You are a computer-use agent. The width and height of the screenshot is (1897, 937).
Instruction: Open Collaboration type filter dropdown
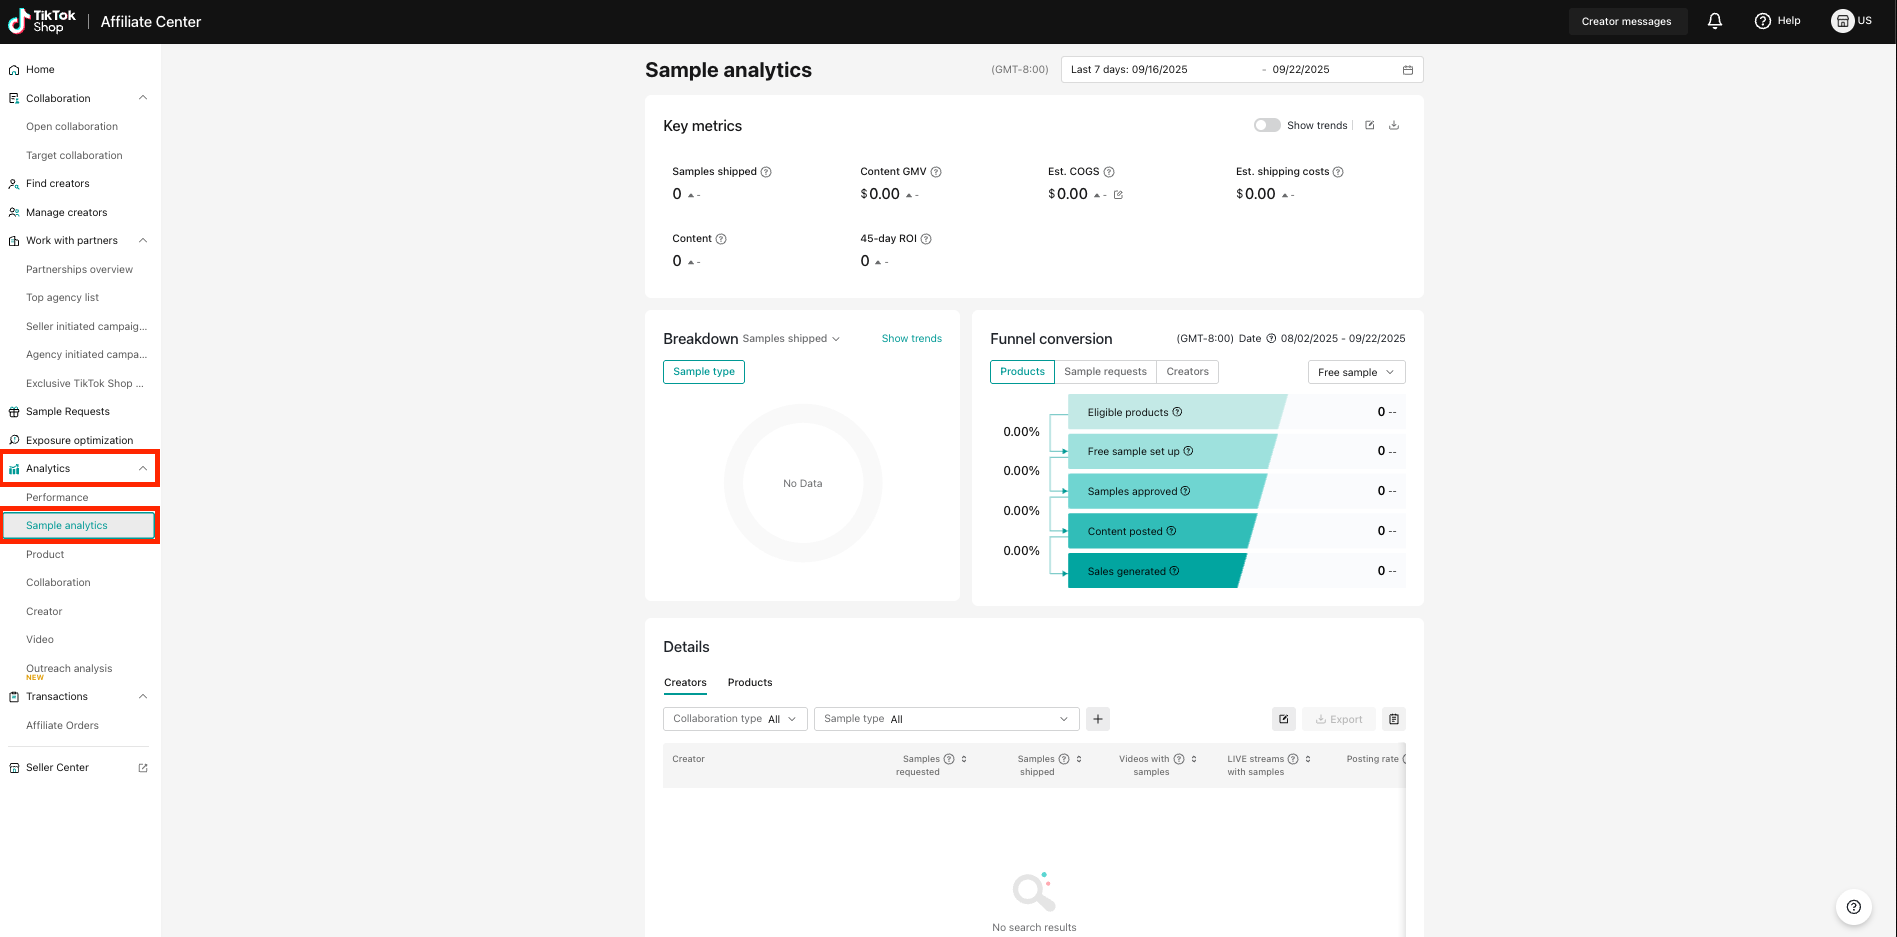click(x=735, y=719)
